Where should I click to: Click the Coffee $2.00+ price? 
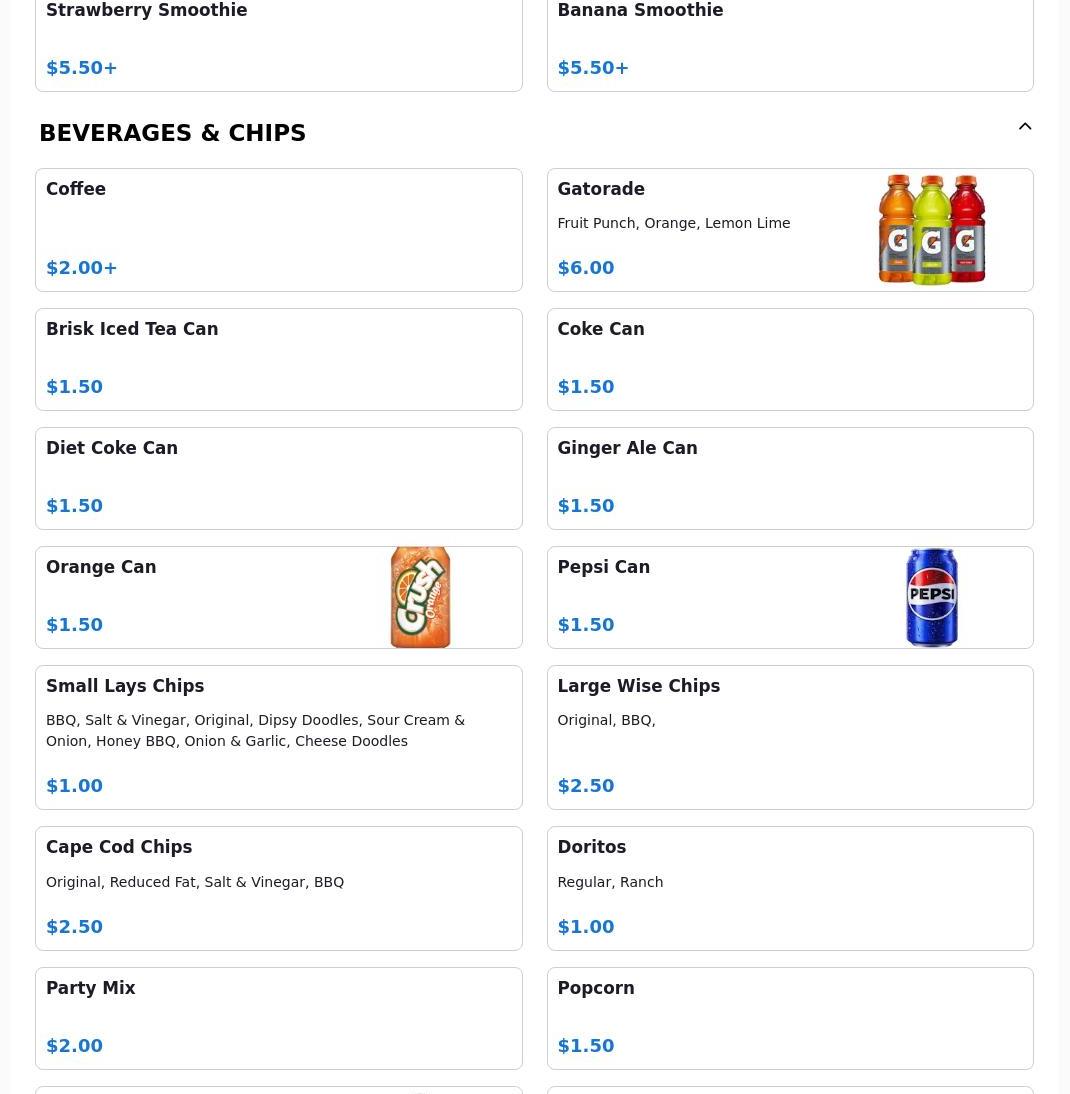[x=82, y=268]
